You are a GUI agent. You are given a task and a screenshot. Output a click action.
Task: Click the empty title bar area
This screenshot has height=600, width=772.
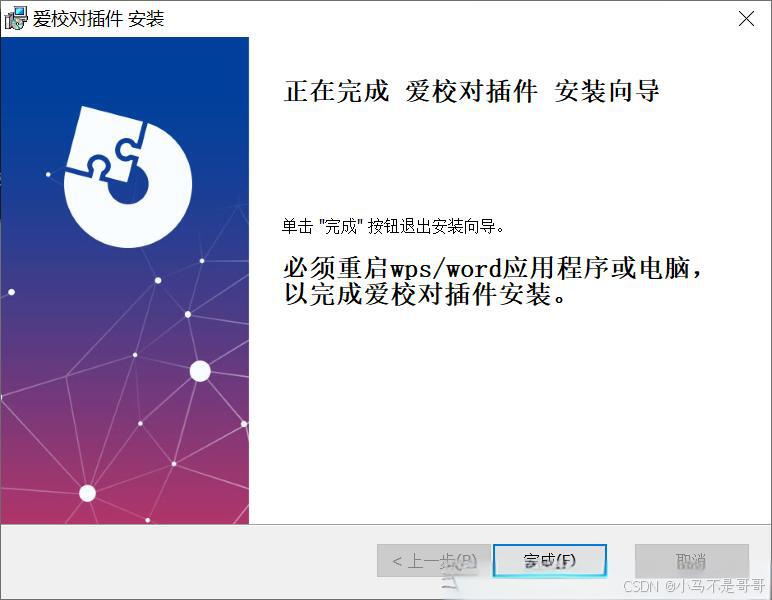point(443,19)
